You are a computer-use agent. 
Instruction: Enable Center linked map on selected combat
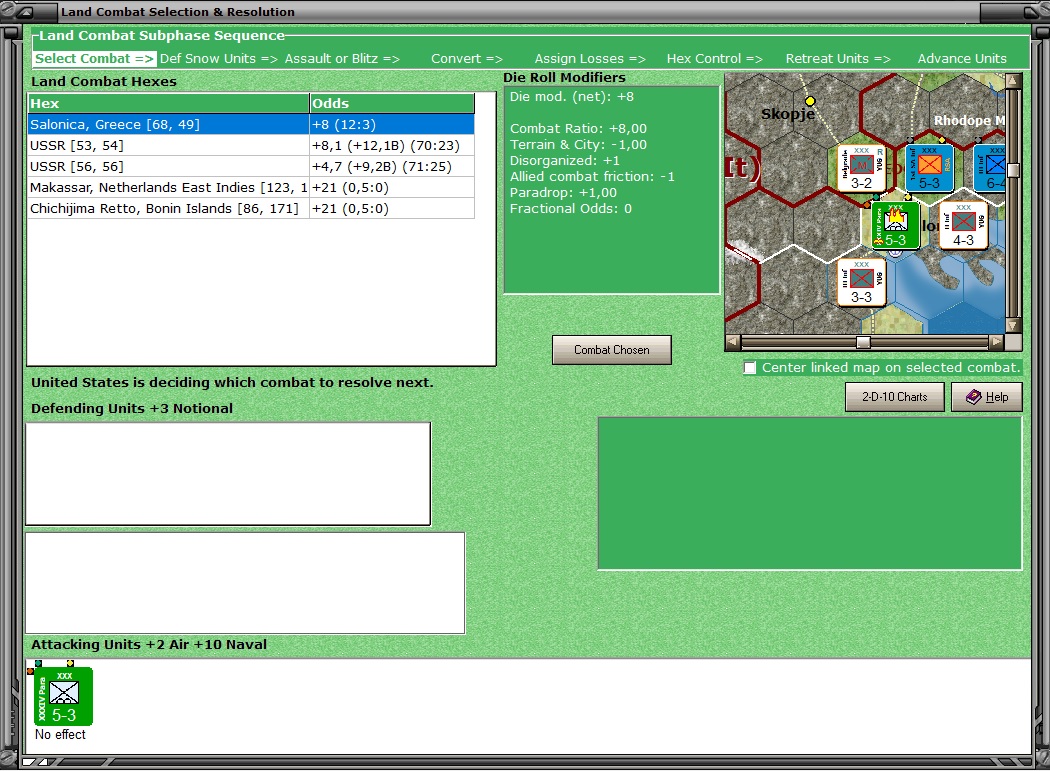pyautogui.click(x=750, y=368)
